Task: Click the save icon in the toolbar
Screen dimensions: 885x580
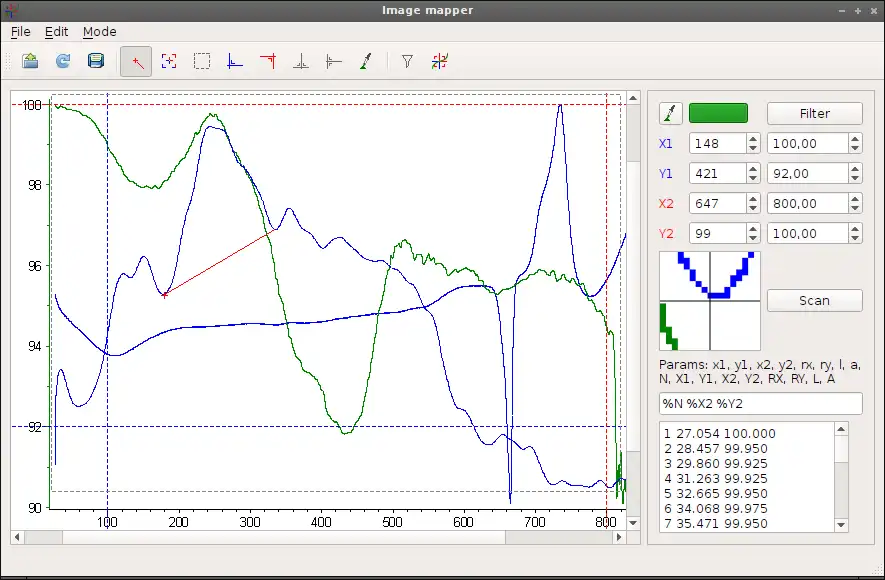Action: coord(96,61)
